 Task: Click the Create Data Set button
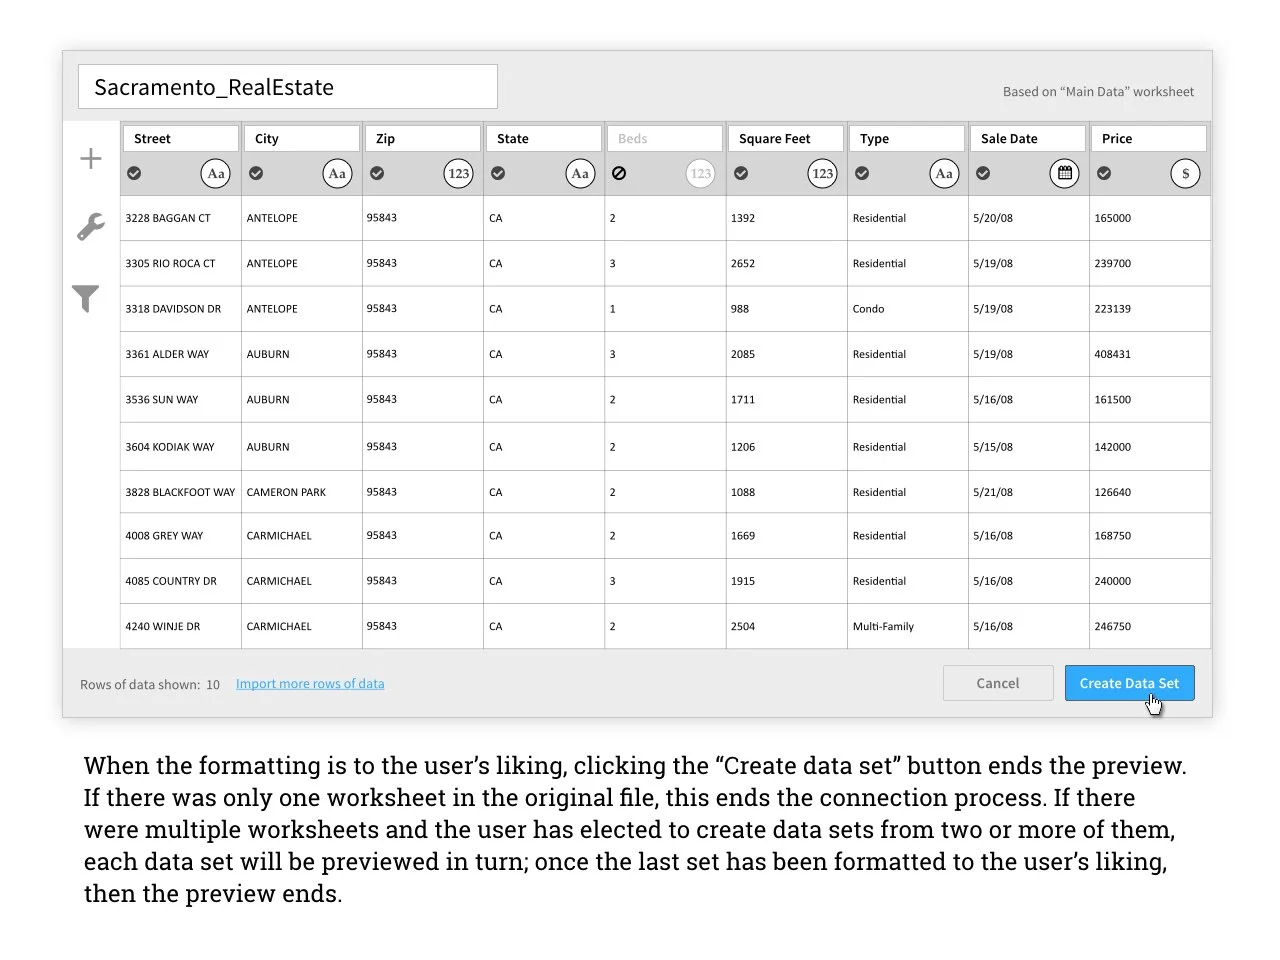tap(1130, 683)
